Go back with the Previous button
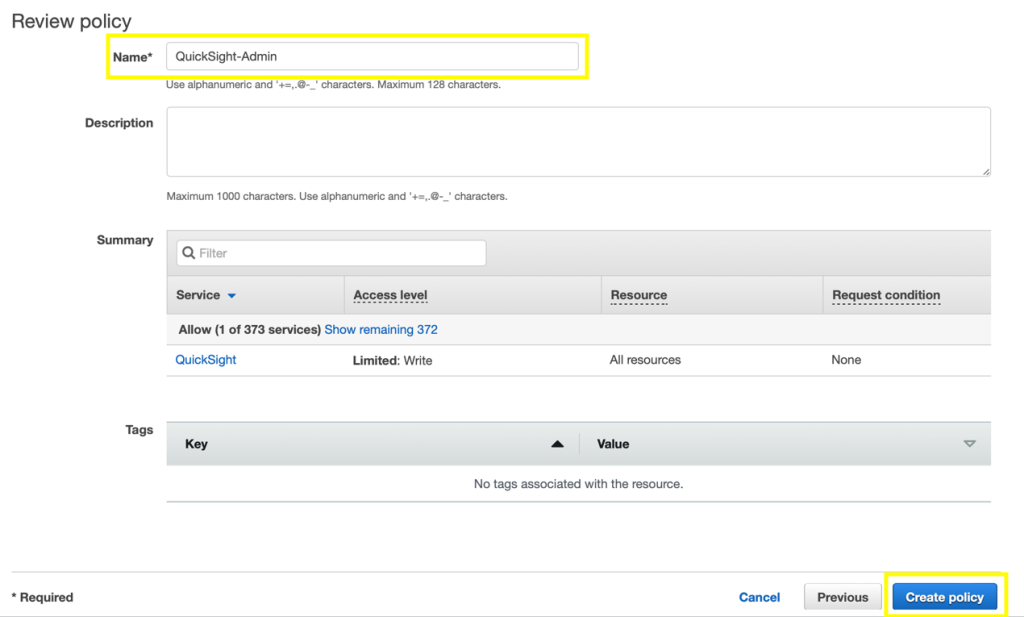 click(842, 597)
